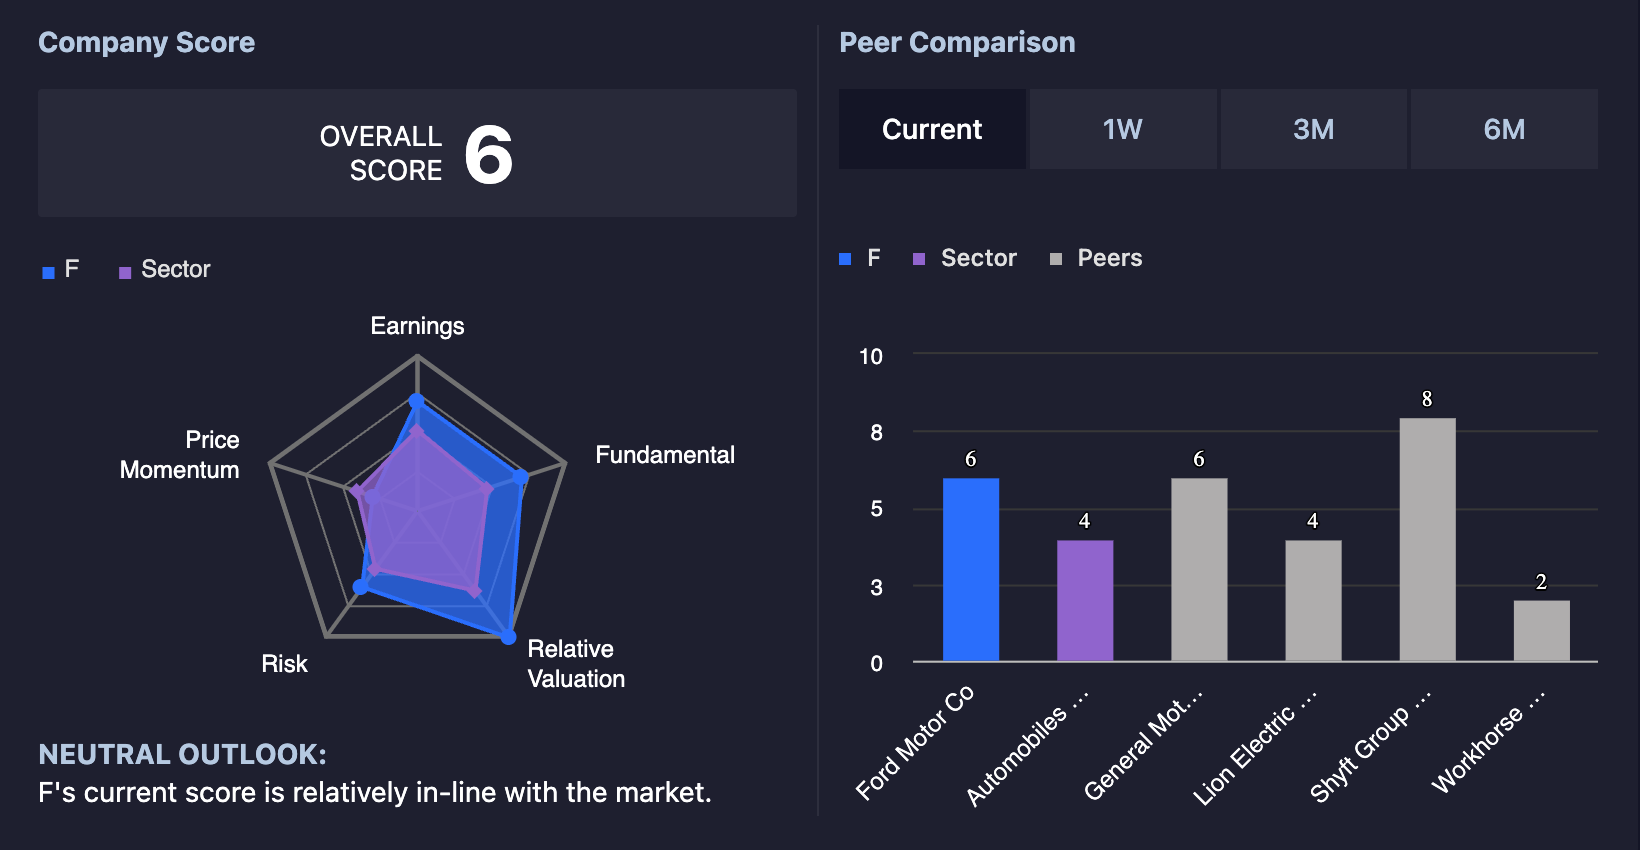This screenshot has width=1640, height=850.
Task: Switch to the 1W tab
Action: coord(1123,129)
